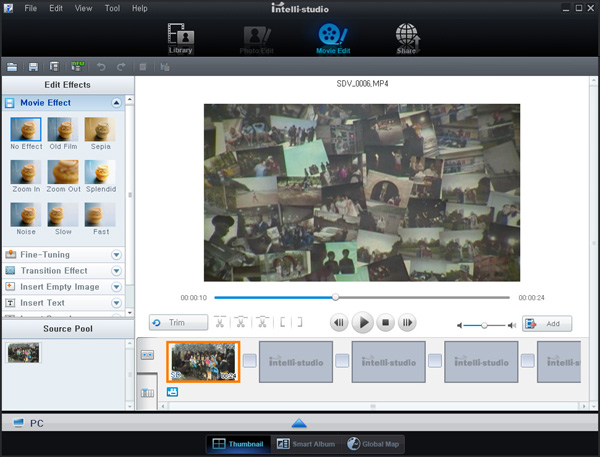
Task: Apply the Zoom Out effect
Action: (63, 176)
